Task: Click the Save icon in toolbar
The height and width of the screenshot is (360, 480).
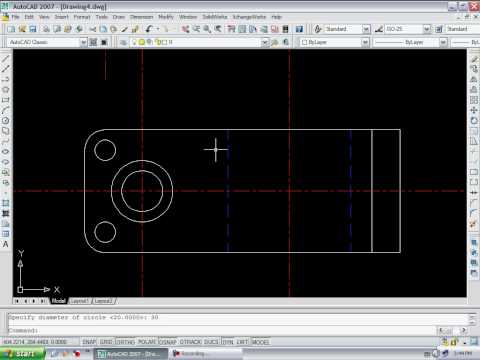Action: (x=33, y=29)
